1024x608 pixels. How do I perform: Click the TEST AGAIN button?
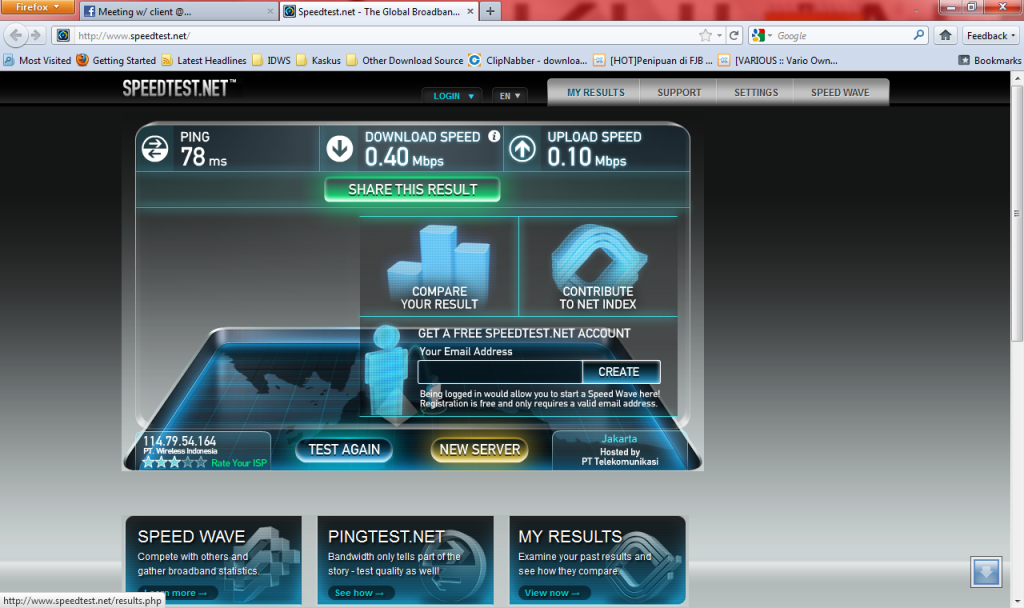pos(344,449)
